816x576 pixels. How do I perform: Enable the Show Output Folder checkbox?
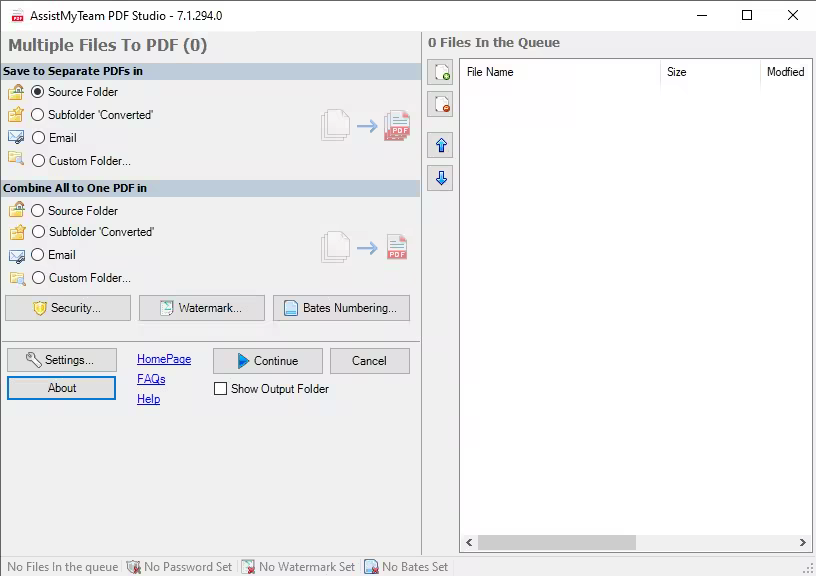(x=221, y=389)
